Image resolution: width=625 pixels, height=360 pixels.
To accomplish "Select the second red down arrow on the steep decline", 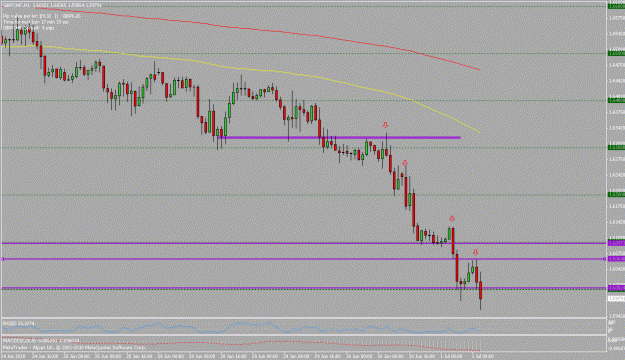I will tap(405, 163).
